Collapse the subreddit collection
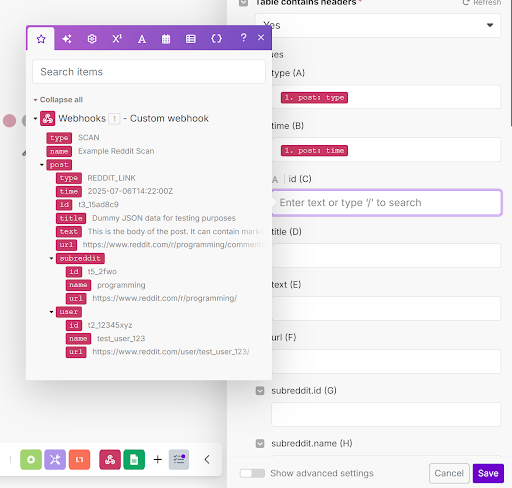The height and width of the screenshot is (488, 512). [51, 258]
